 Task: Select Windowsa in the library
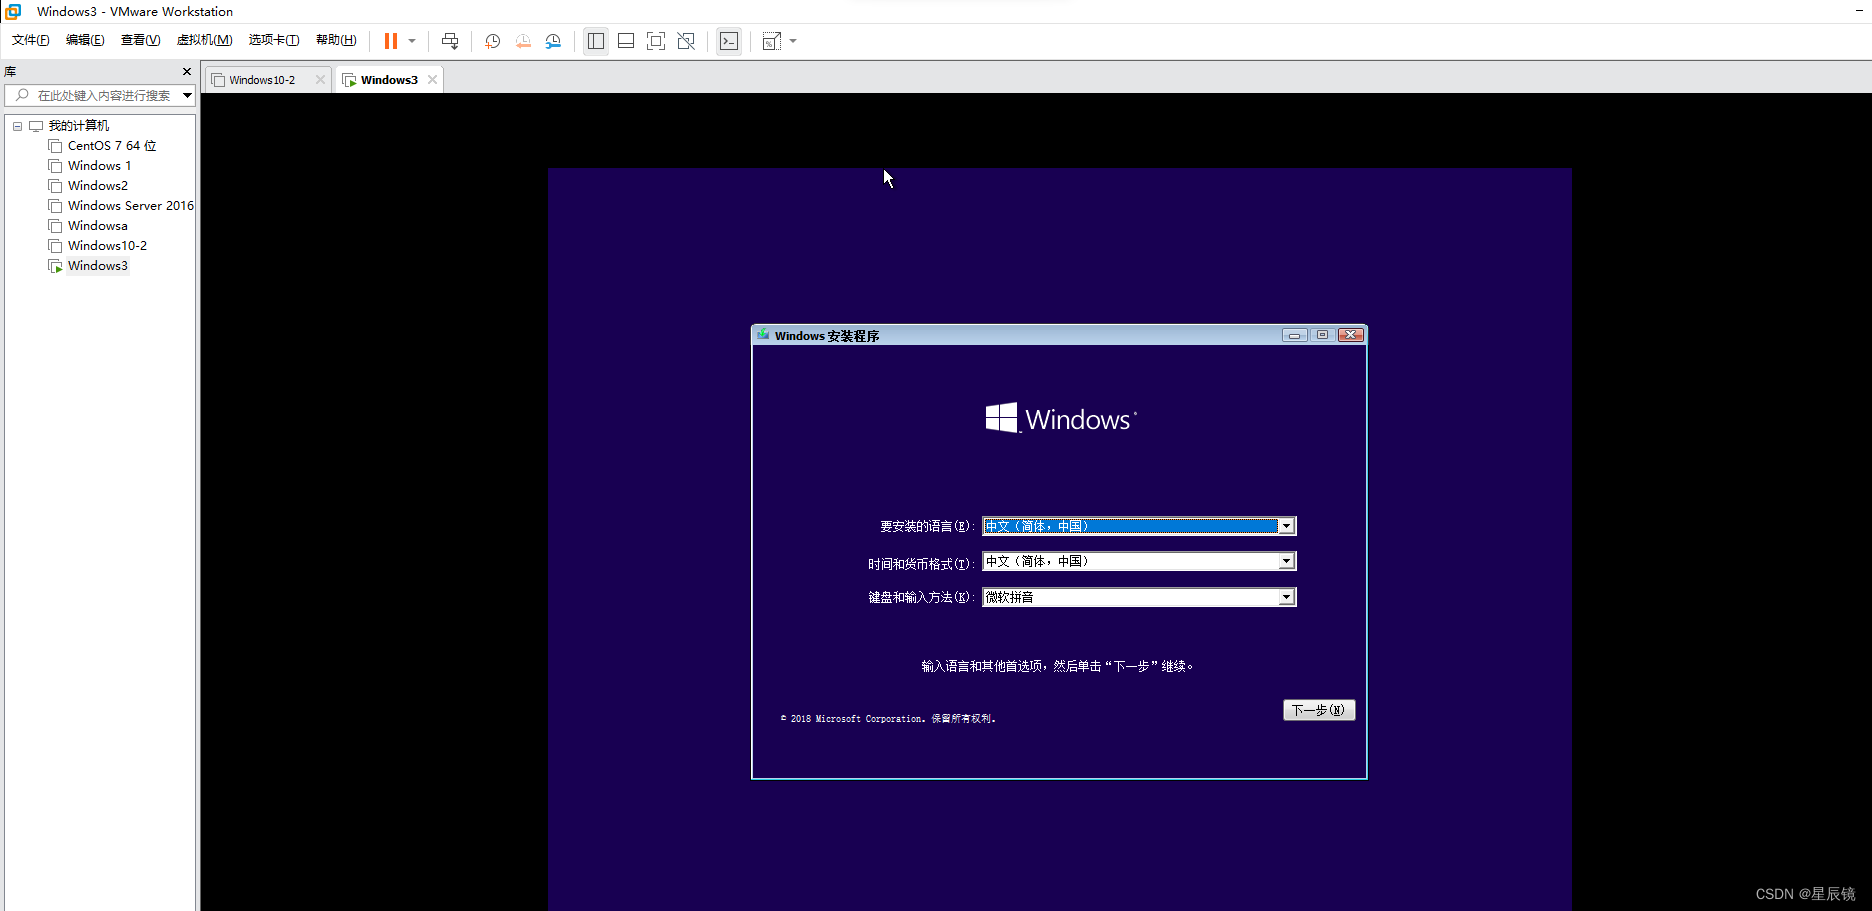tap(98, 226)
